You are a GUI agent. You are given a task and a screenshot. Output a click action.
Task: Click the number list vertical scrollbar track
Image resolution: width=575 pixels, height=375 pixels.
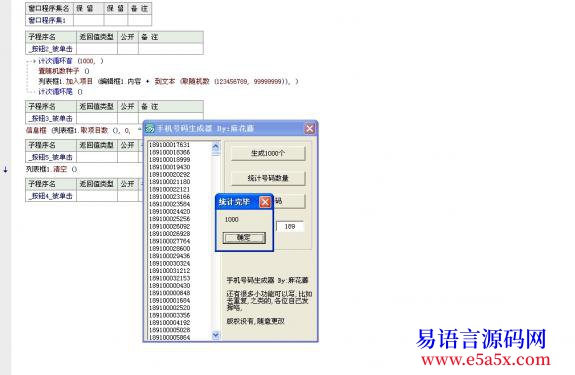[x=216, y=242]
